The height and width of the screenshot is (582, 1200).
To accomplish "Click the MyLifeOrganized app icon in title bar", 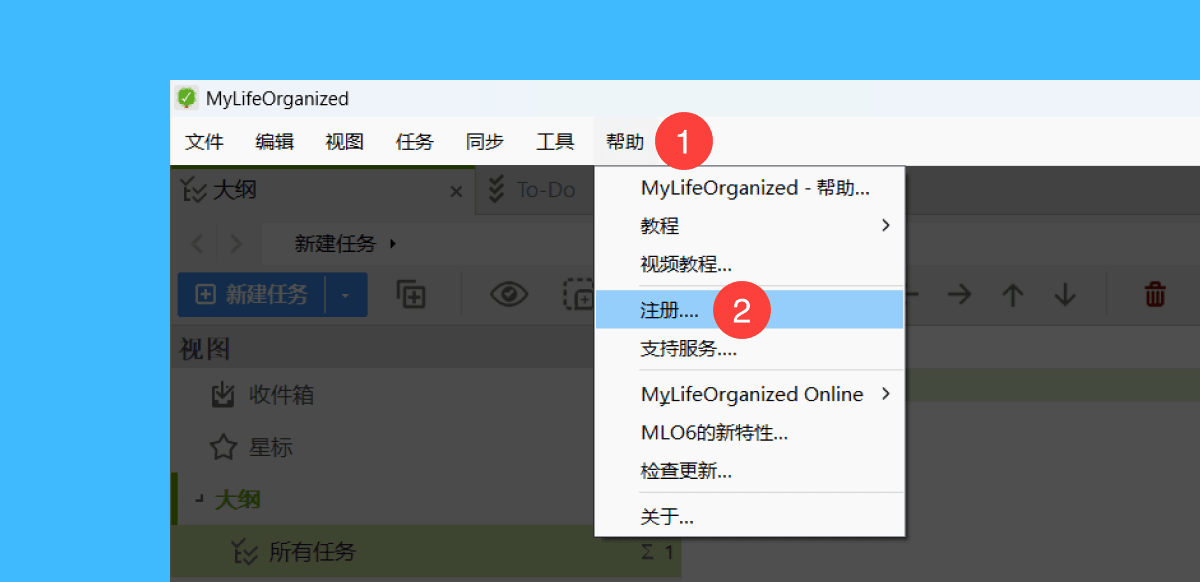I will [186, 98].
